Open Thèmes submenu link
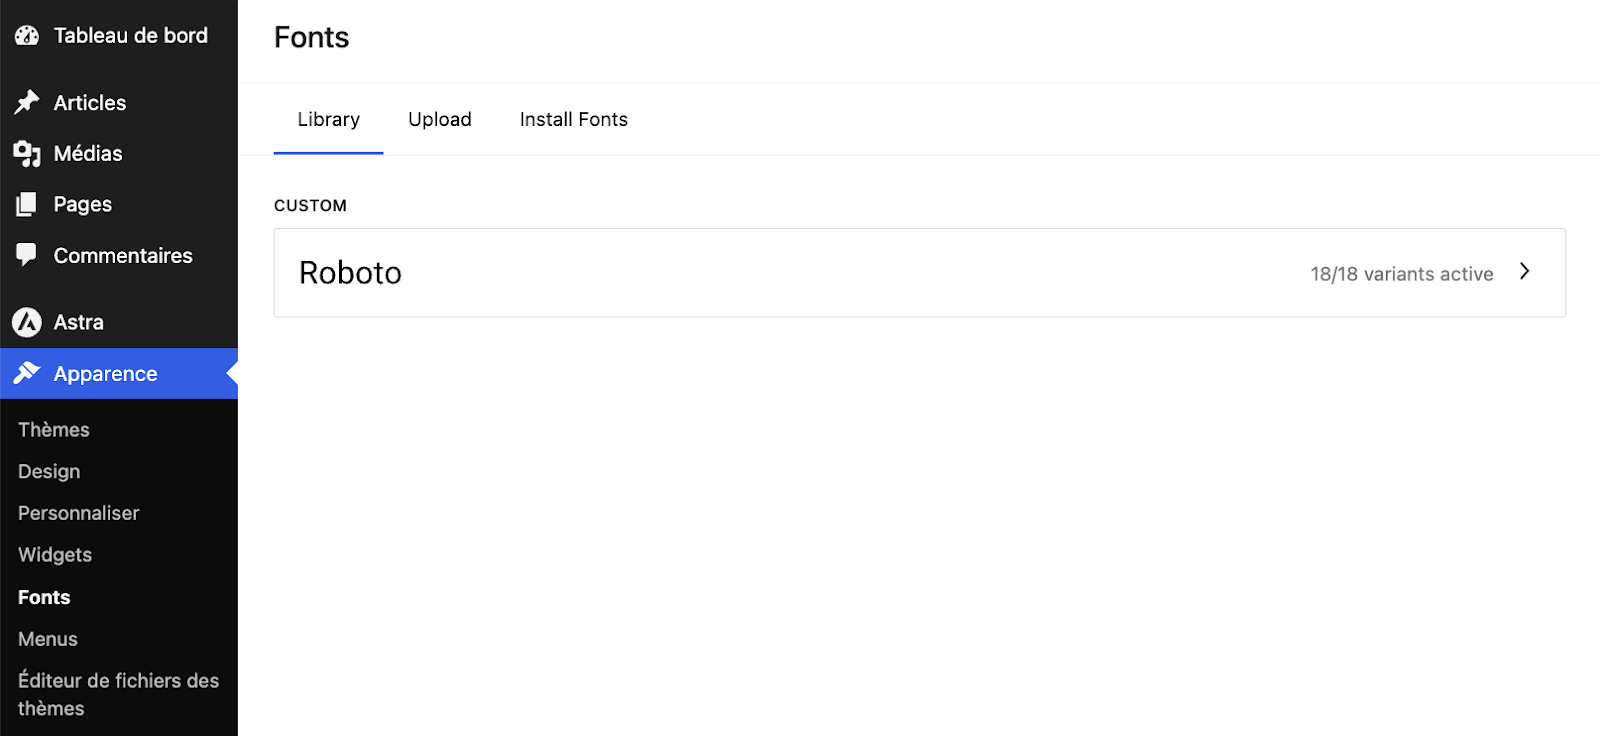Image resolution: width=1600 pixels, height=736 pixels. [x=54, y=430]
